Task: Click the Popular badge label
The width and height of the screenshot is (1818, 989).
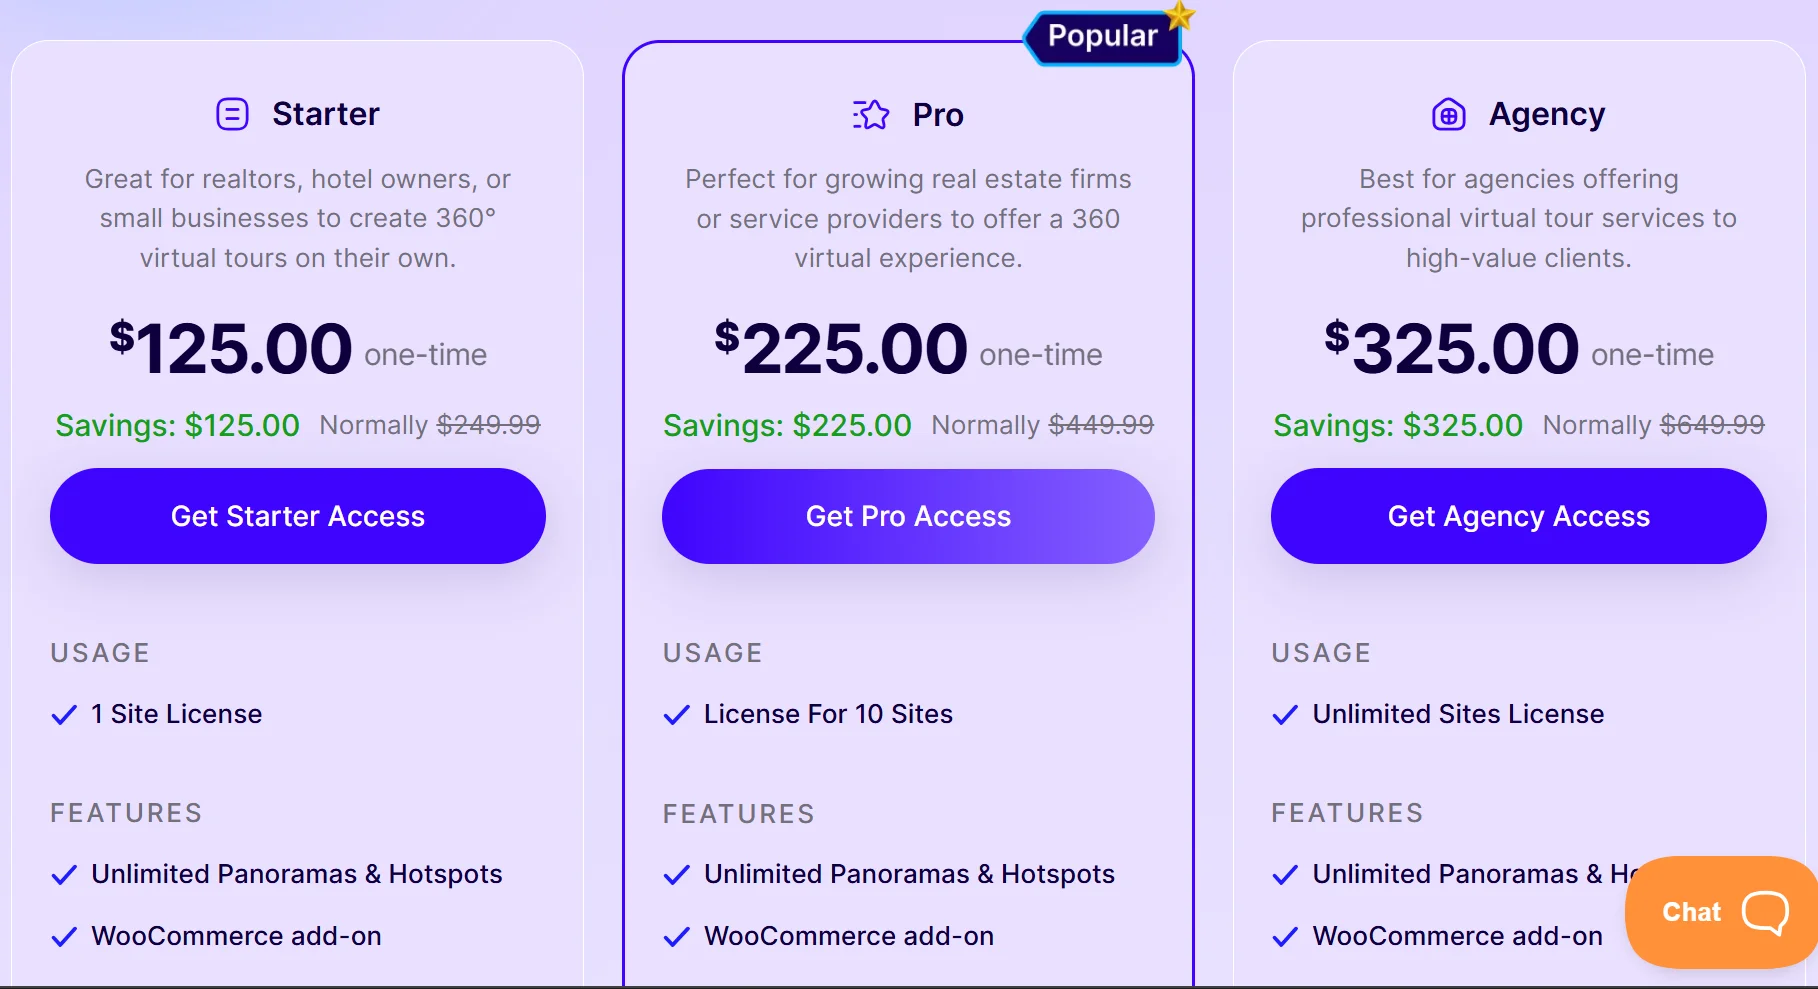Action: point(1102,37)
